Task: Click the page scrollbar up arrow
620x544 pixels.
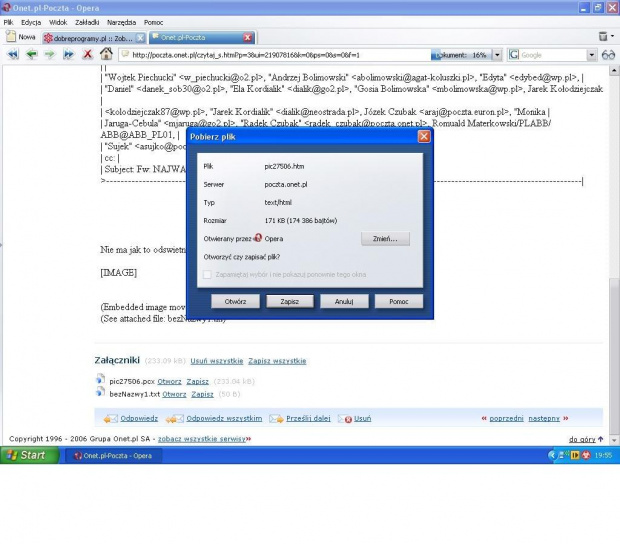Action: coord(614,71)
